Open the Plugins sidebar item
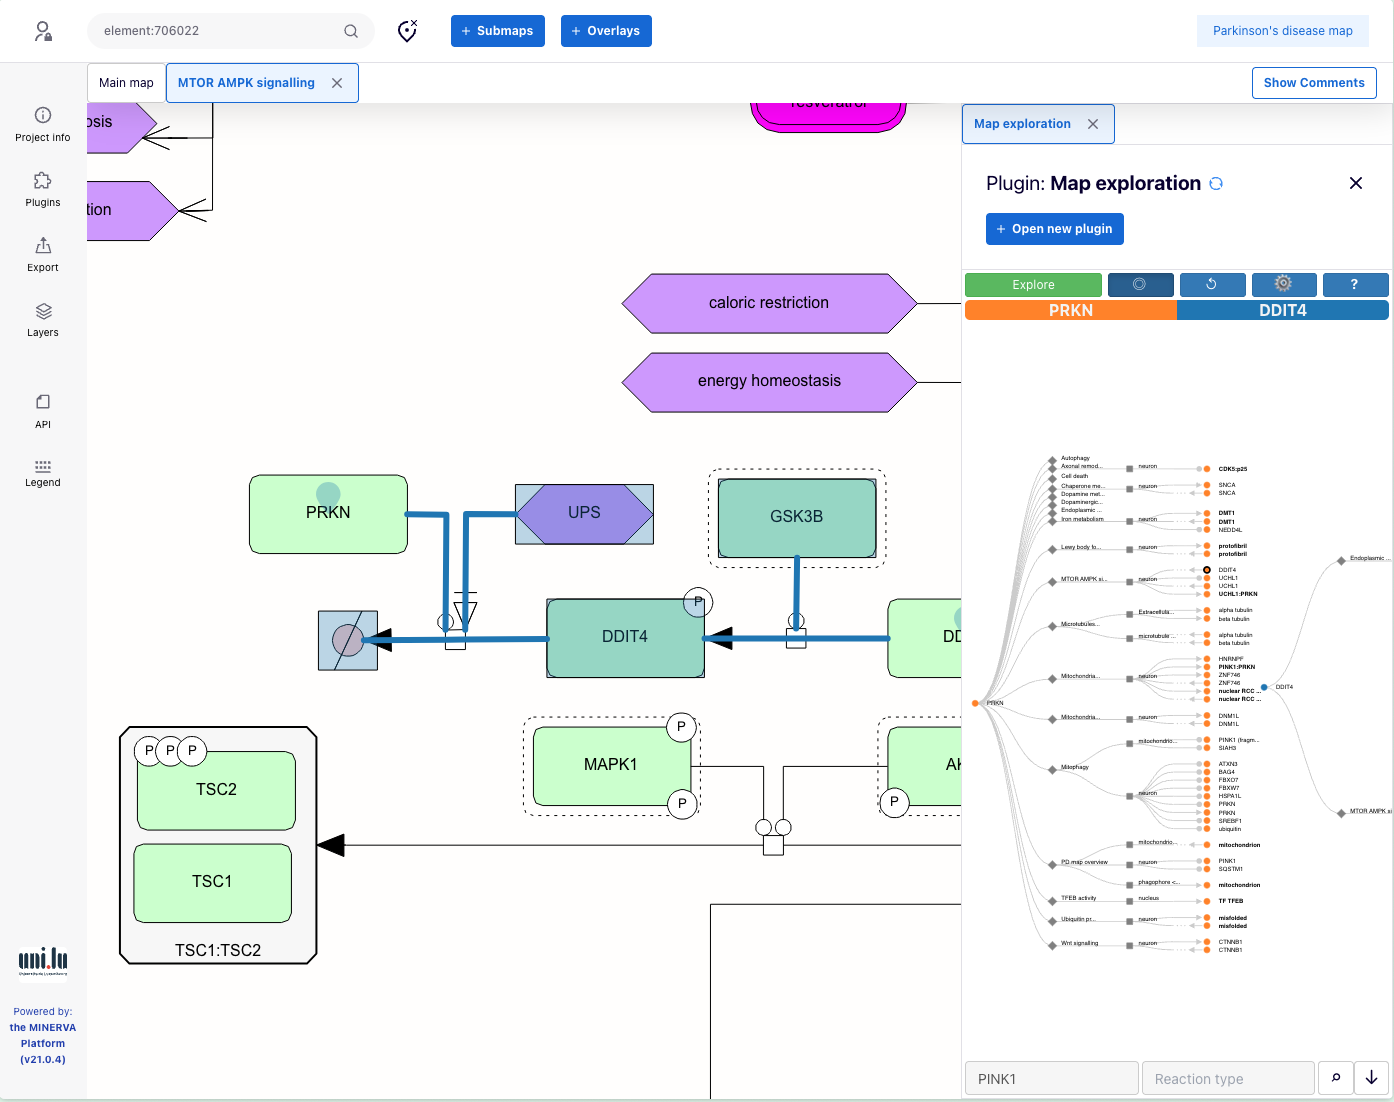The height and width of the screenshot is (1102, 1394). (43, 190)
